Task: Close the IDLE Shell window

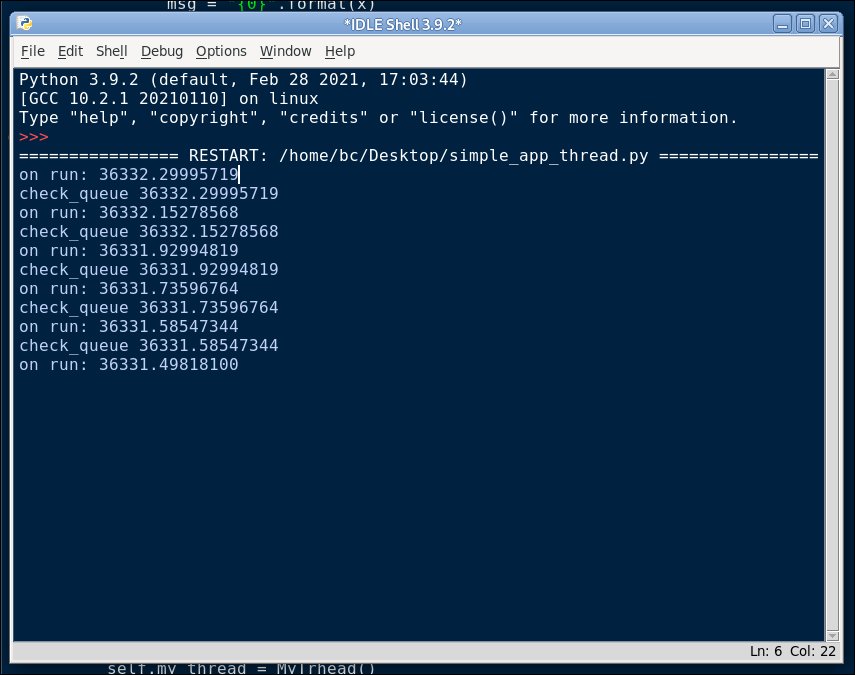Action: (x=828, y=24)
